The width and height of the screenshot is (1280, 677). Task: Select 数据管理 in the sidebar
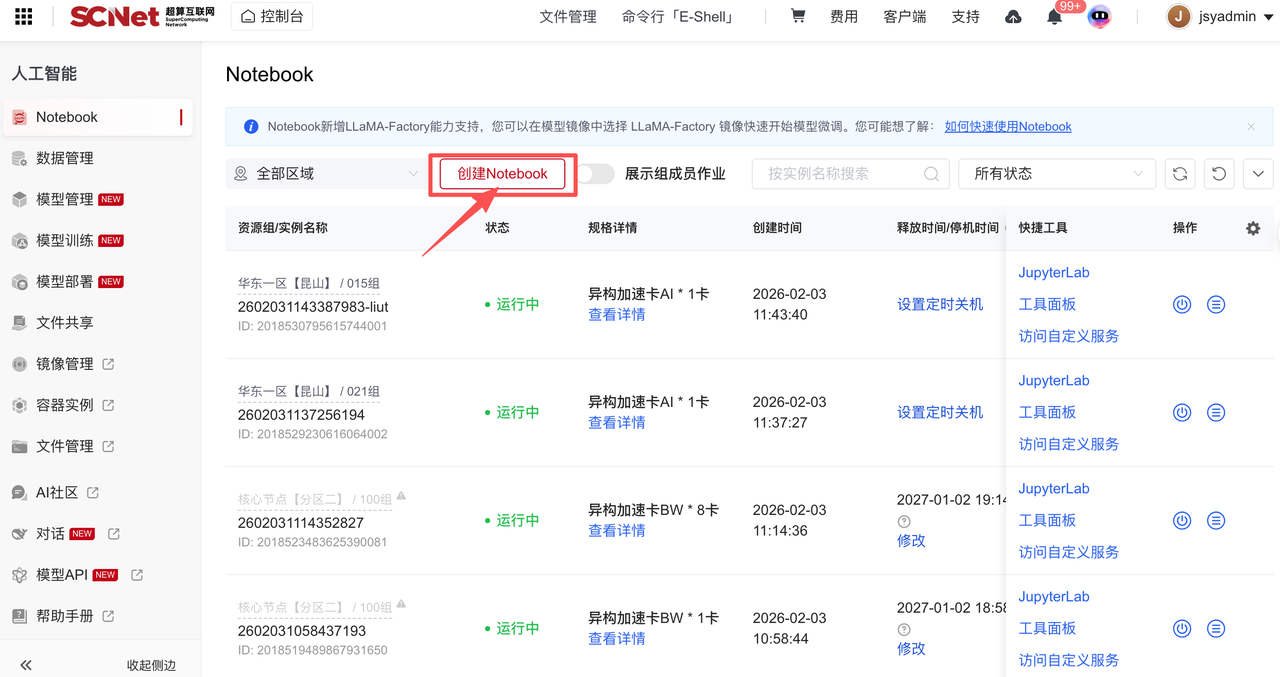[65, 158]
